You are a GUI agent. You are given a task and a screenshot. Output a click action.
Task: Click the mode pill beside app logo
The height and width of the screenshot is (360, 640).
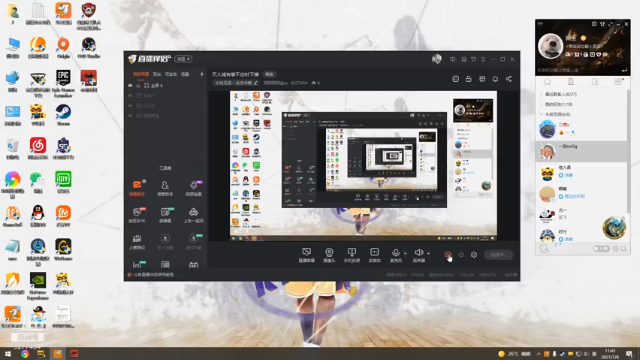tap(184, 59)
